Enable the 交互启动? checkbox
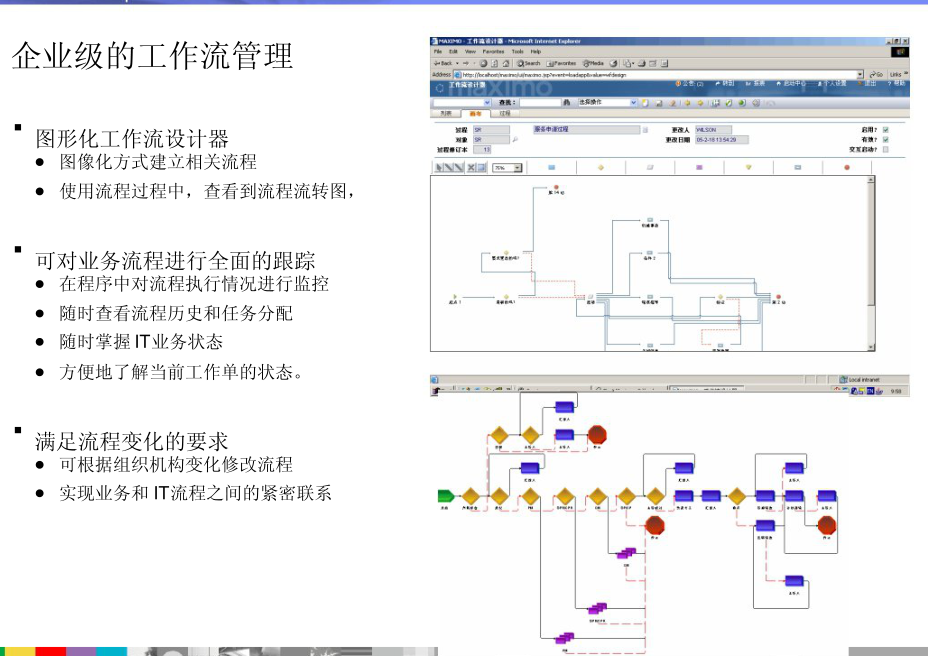The image size is (928, 656). pos(886,149)
